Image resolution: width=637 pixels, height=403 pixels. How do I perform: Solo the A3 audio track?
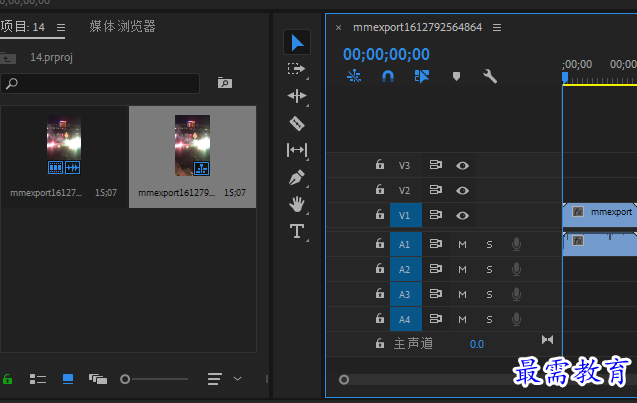click(x=490, y=295)
